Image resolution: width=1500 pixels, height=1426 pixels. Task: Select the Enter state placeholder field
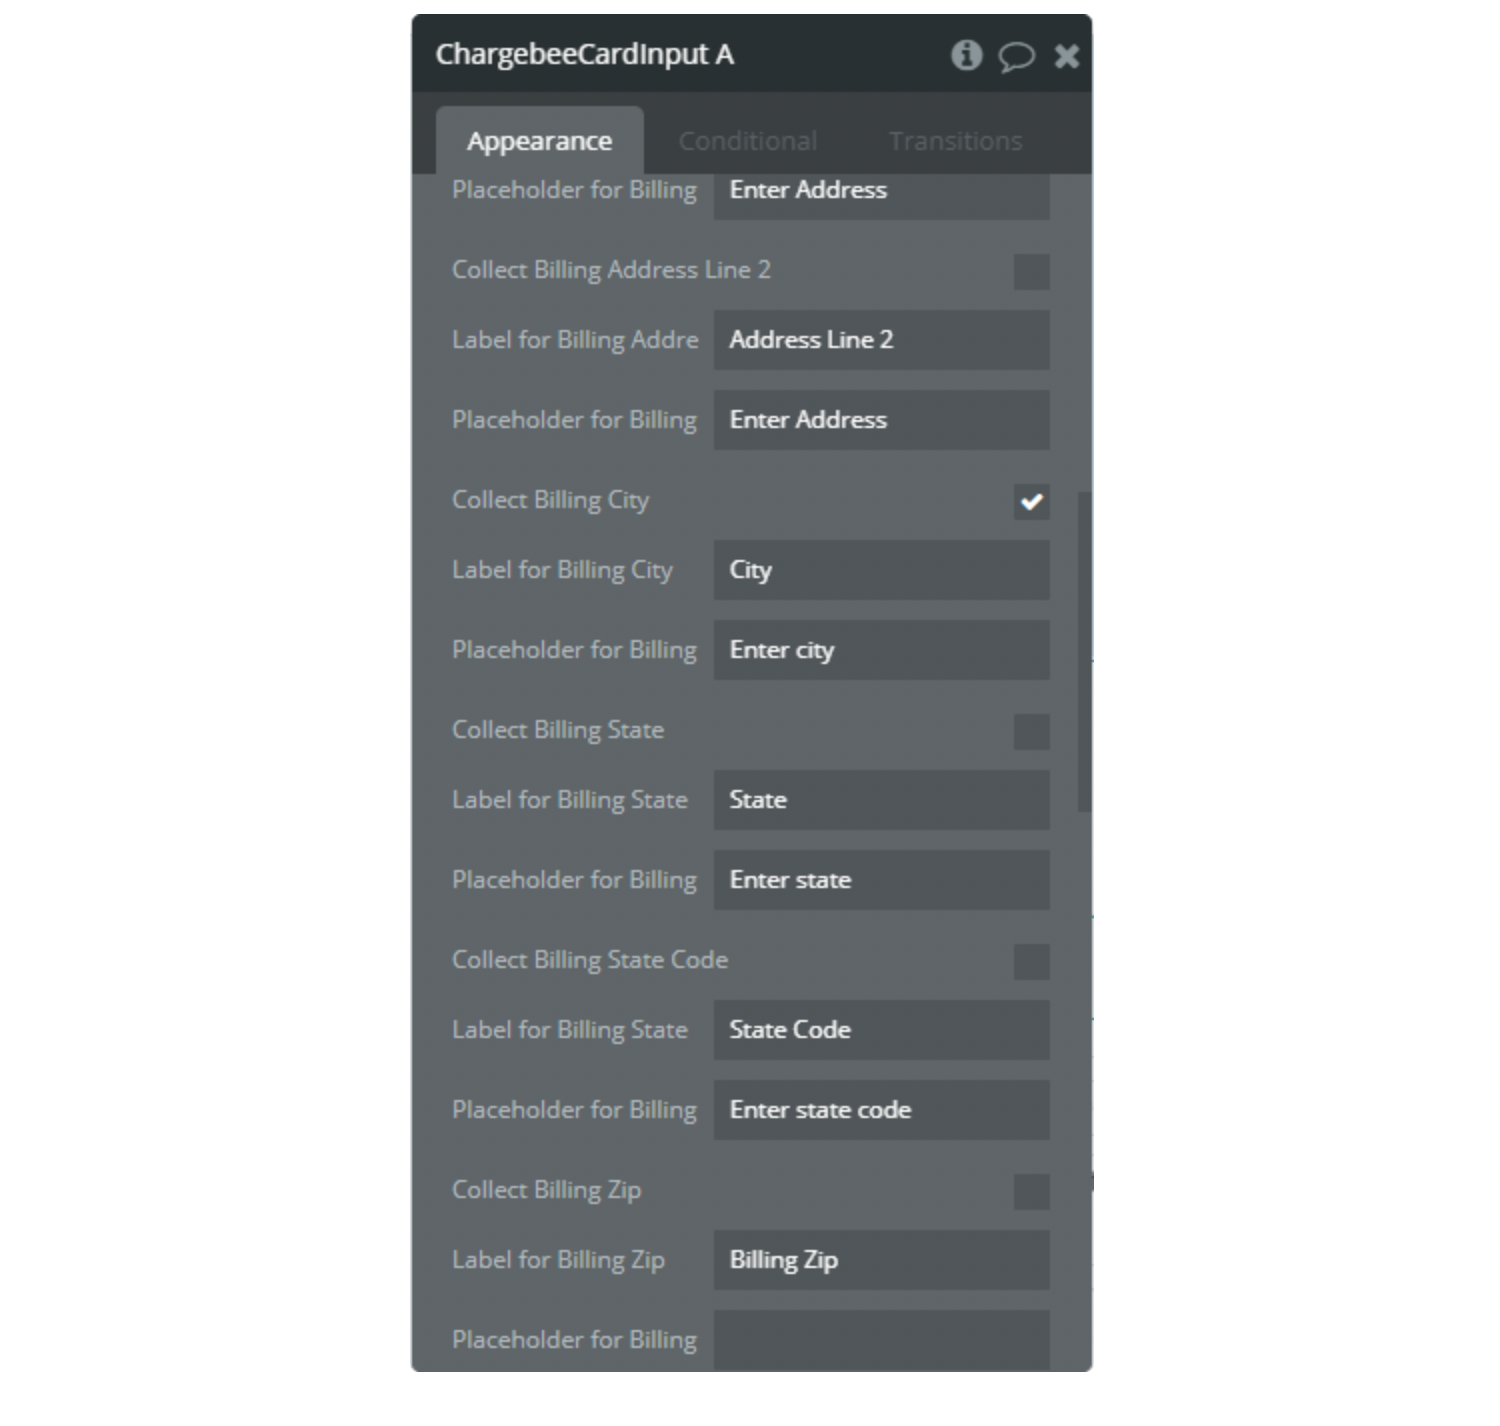(x=881, y=880)
